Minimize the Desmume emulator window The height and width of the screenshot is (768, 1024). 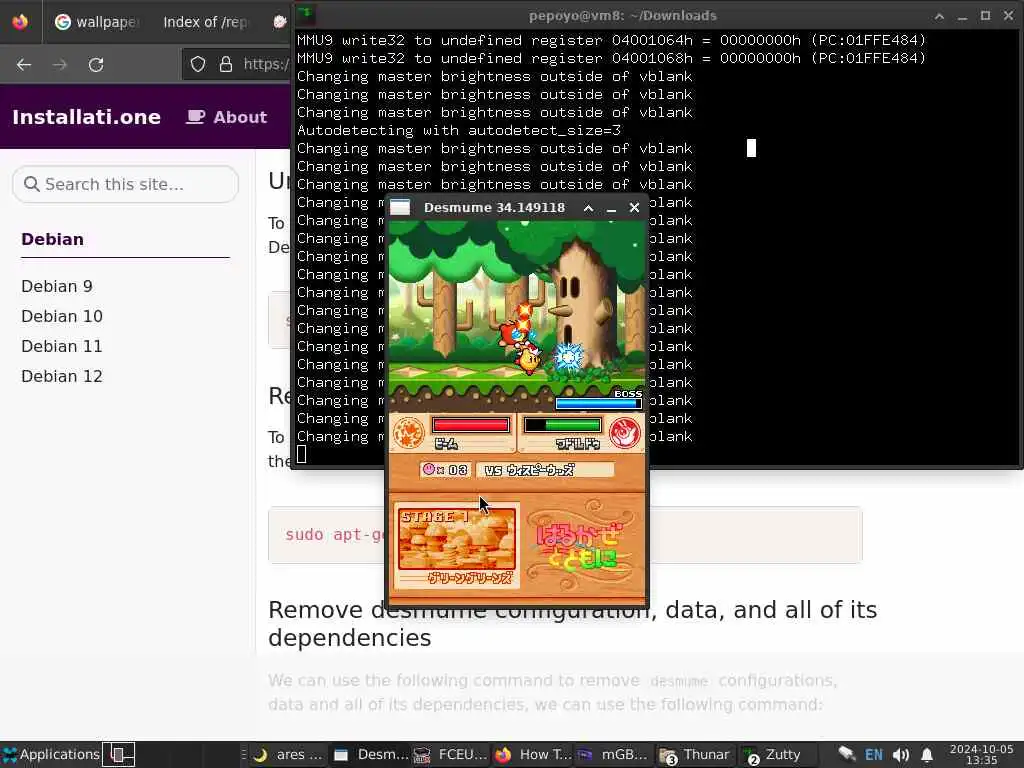pyautogui.click(x=611, y=208)
